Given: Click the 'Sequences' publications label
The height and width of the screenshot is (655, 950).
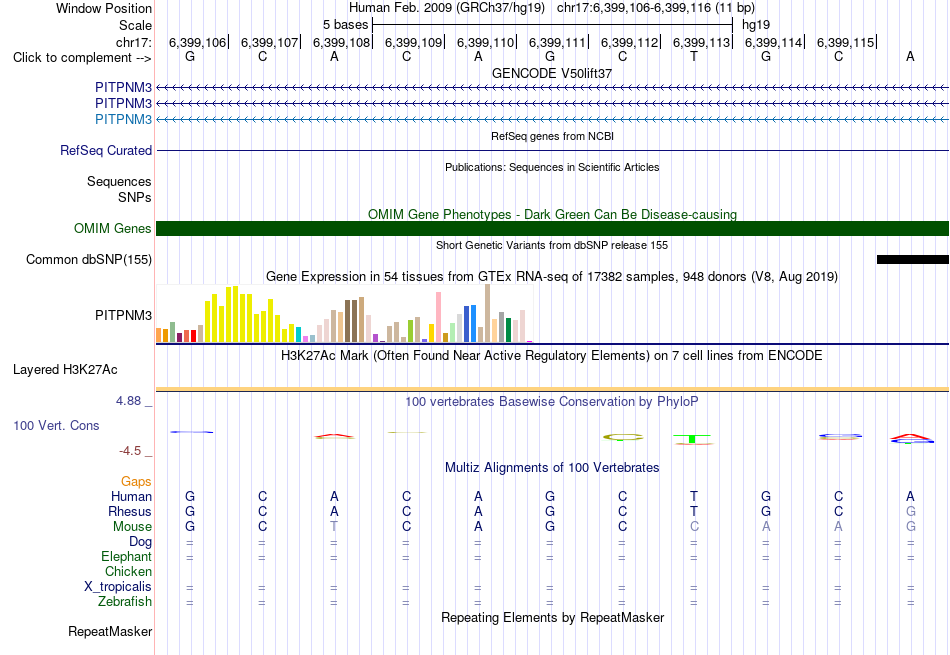Looking at the screenshot, I should pyautogui.click(x=119, y=181).
